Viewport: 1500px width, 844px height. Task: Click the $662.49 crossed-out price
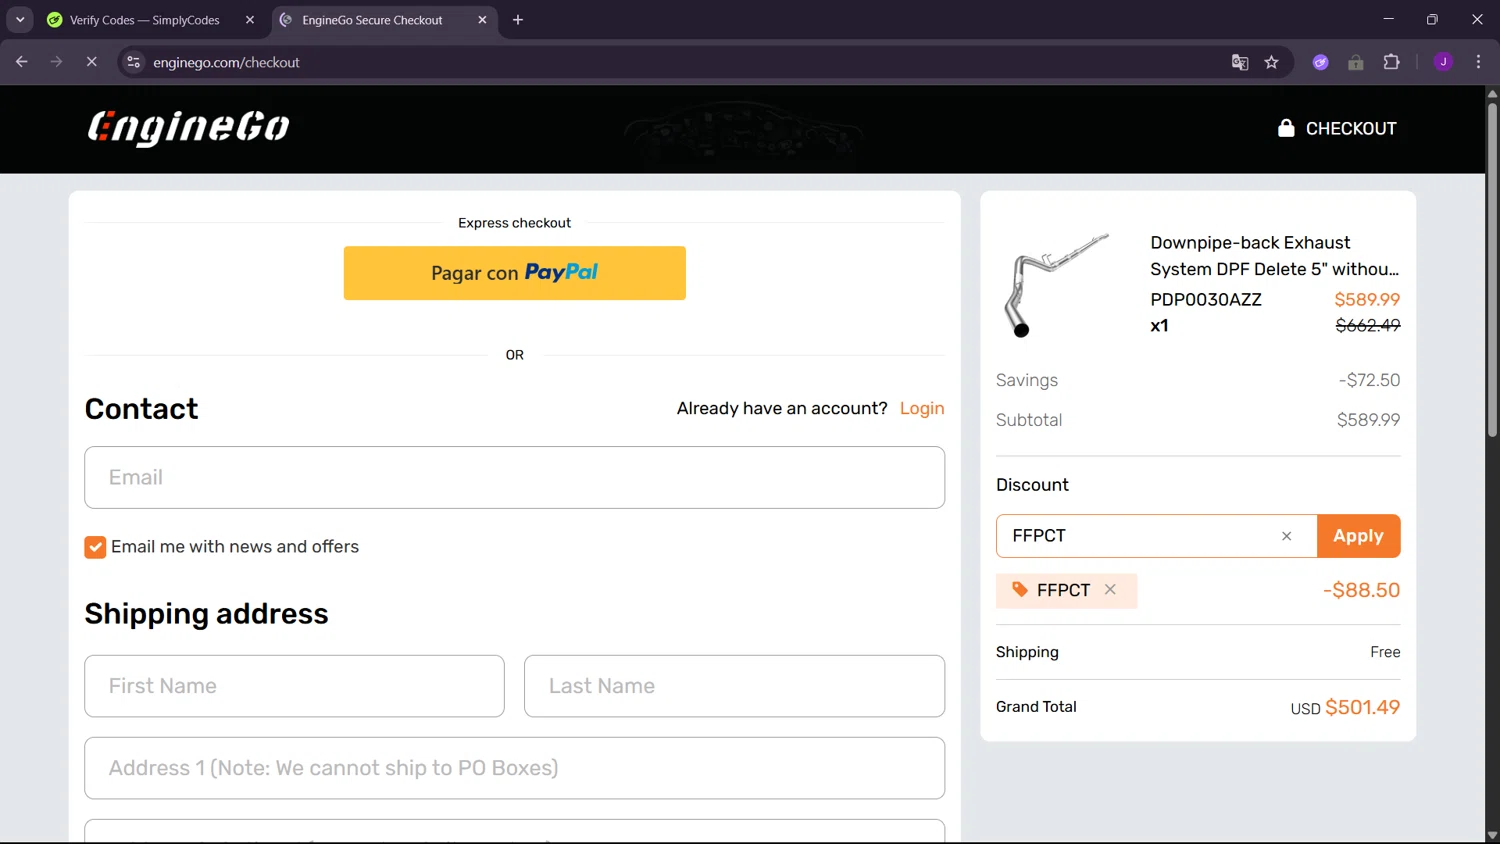1368,325
